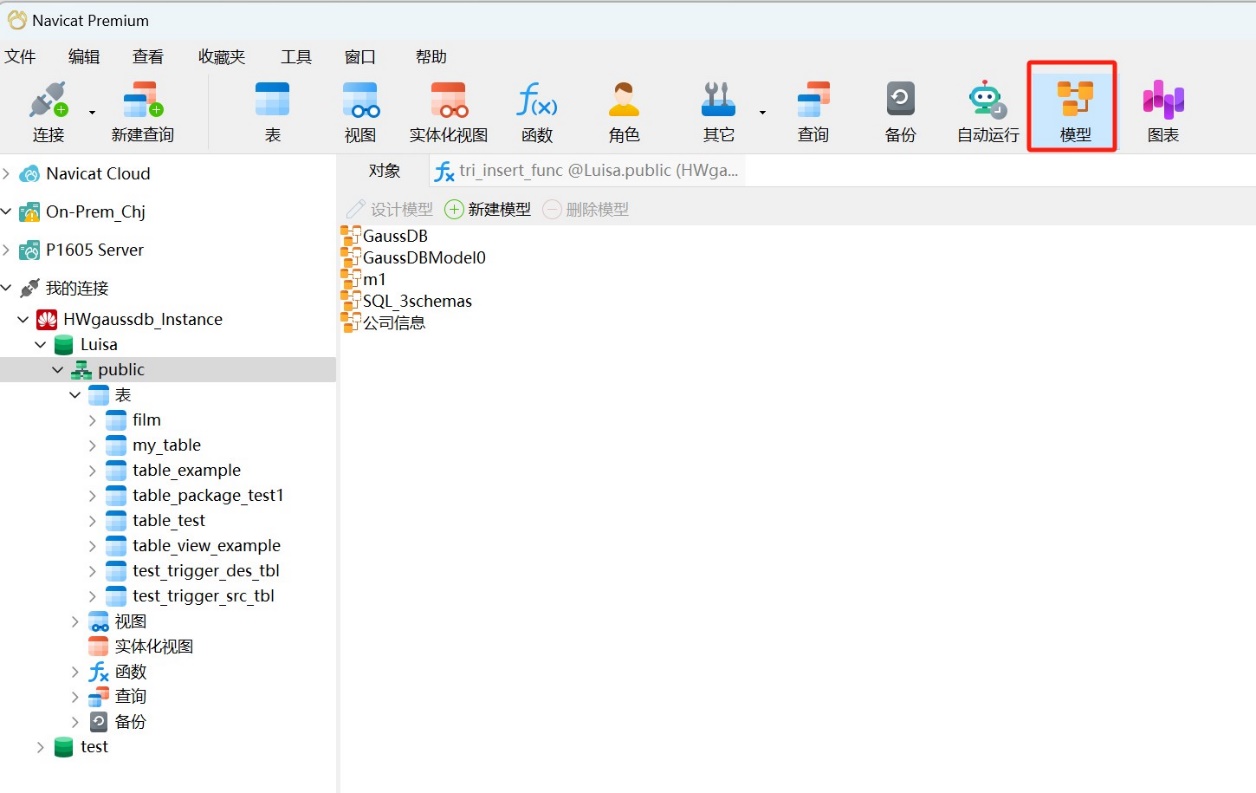Open the 查看 menu
The image size is (1256, 793).
pyautogui.click(x=148, y=57)
